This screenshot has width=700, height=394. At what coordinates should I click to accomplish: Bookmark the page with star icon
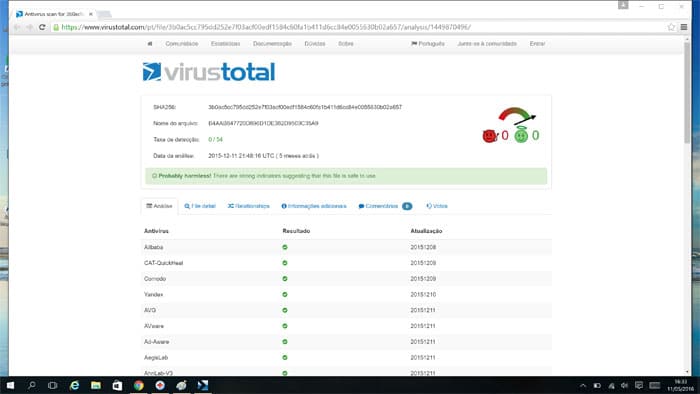(x=671, y=27)
